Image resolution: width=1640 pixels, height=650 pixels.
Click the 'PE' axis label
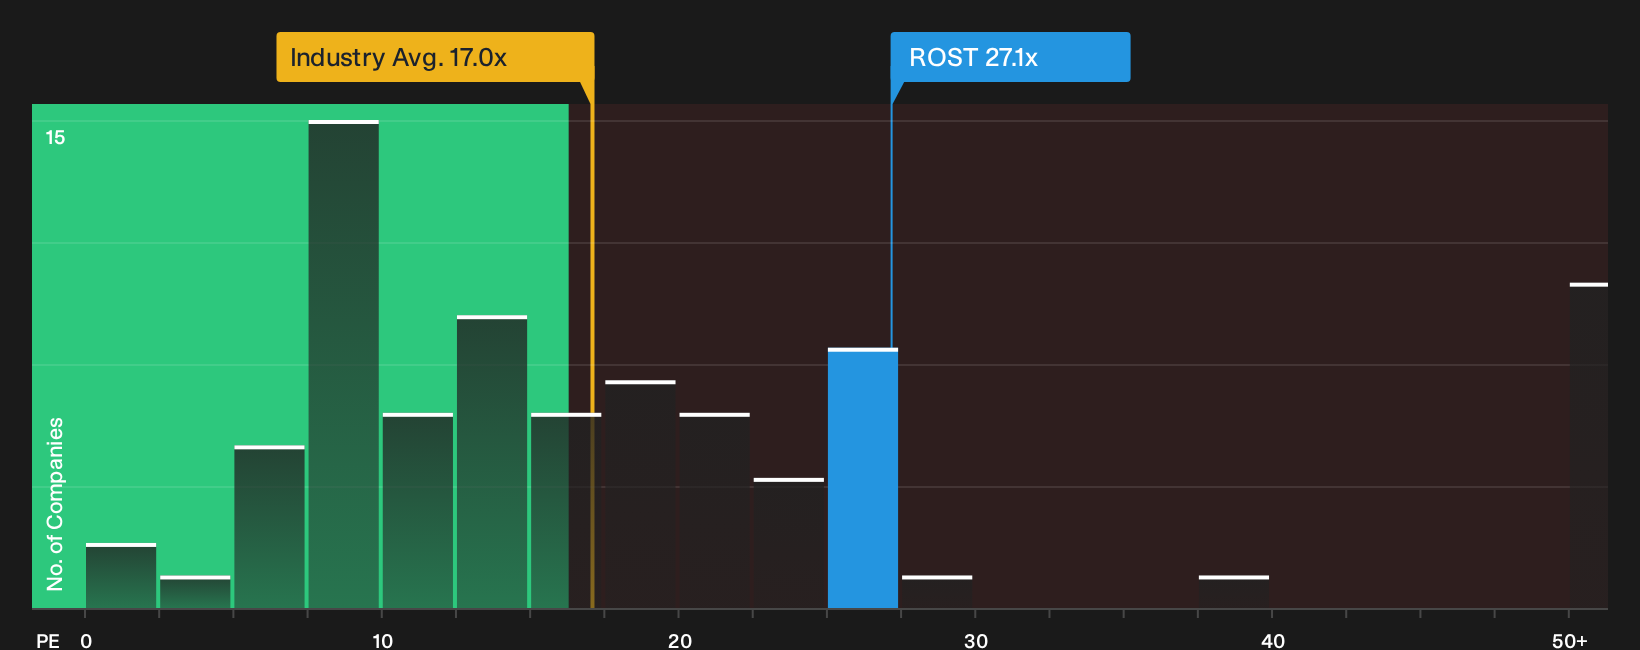coord(48,641)
